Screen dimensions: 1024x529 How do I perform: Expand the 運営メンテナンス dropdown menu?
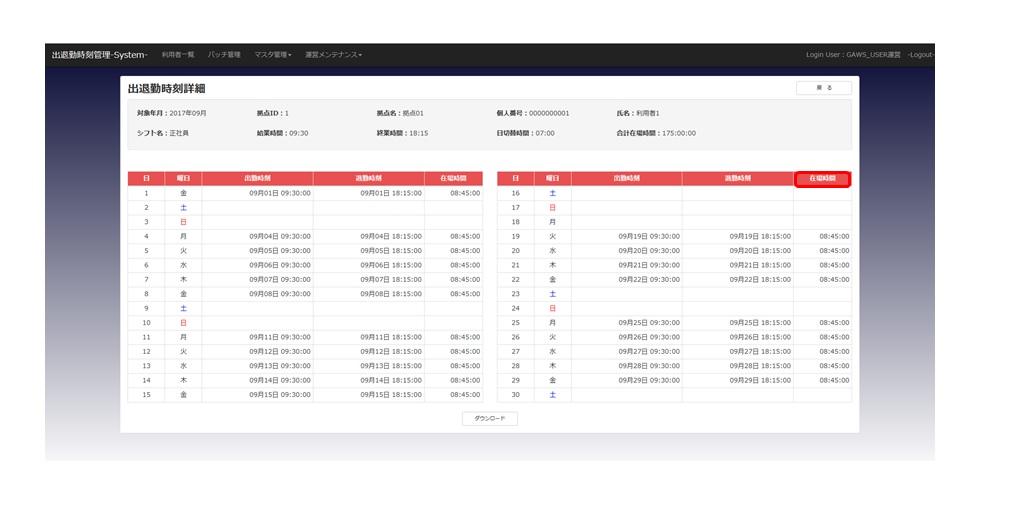click(x=333, y=54)
